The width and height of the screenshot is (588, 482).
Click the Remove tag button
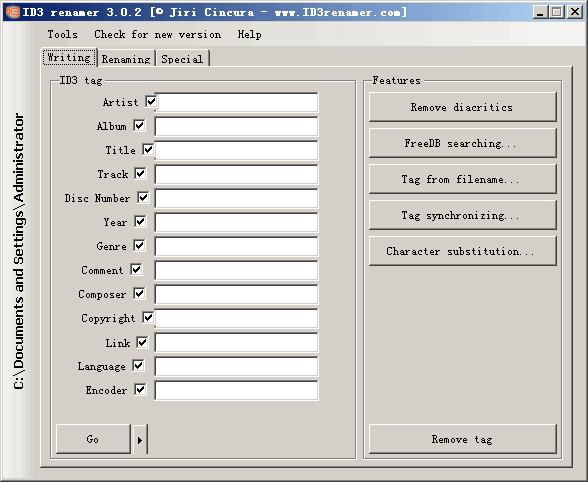pos(462,439)
